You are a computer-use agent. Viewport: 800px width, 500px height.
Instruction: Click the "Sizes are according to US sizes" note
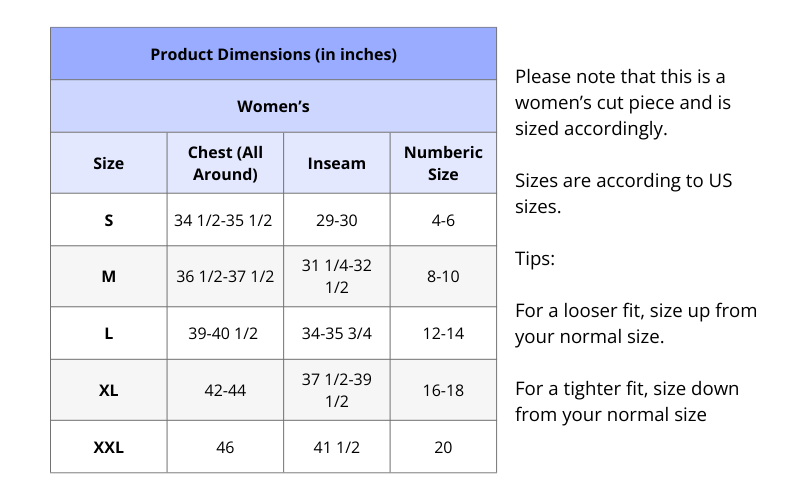623,194
